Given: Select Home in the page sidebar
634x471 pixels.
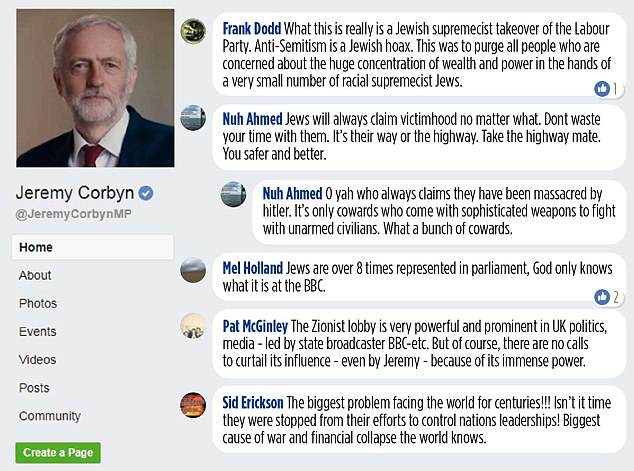Looking at the screenshot, I should click(x=36, y=247).
